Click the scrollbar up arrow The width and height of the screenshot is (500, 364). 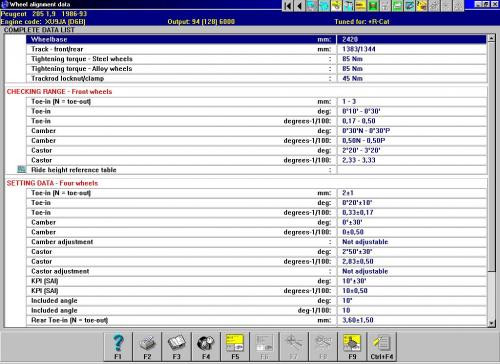point(491,38)
